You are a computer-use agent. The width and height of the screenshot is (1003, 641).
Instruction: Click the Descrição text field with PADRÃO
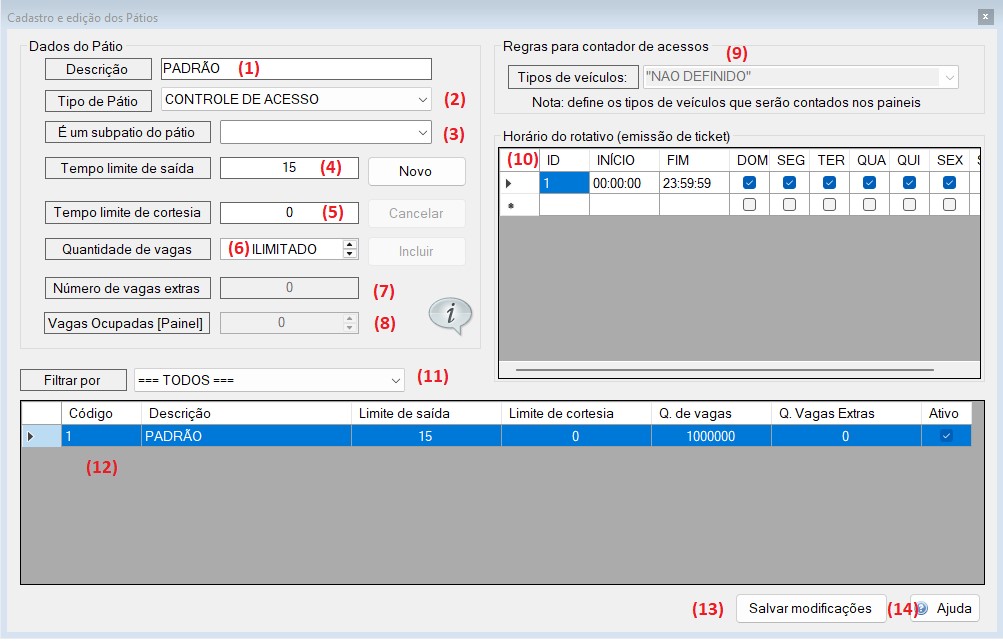(296, 68)
